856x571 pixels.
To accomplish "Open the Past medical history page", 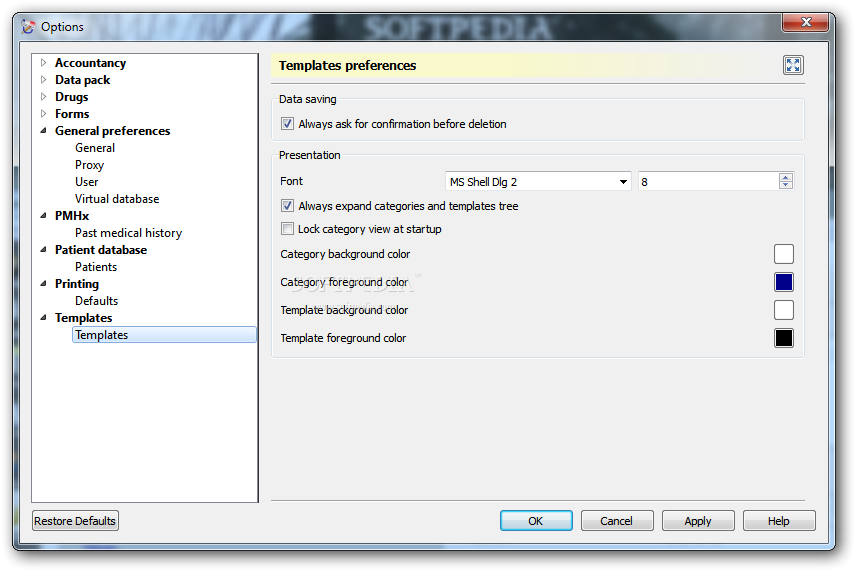I will [x=129, y=233].
